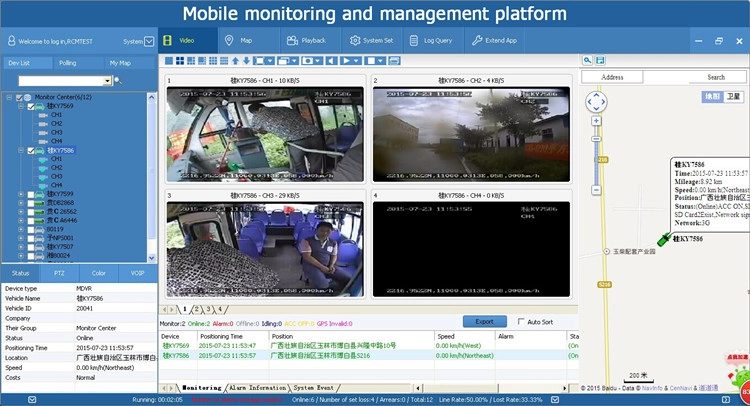Click the up arrow toolbar icon

[x=235, y=61]
